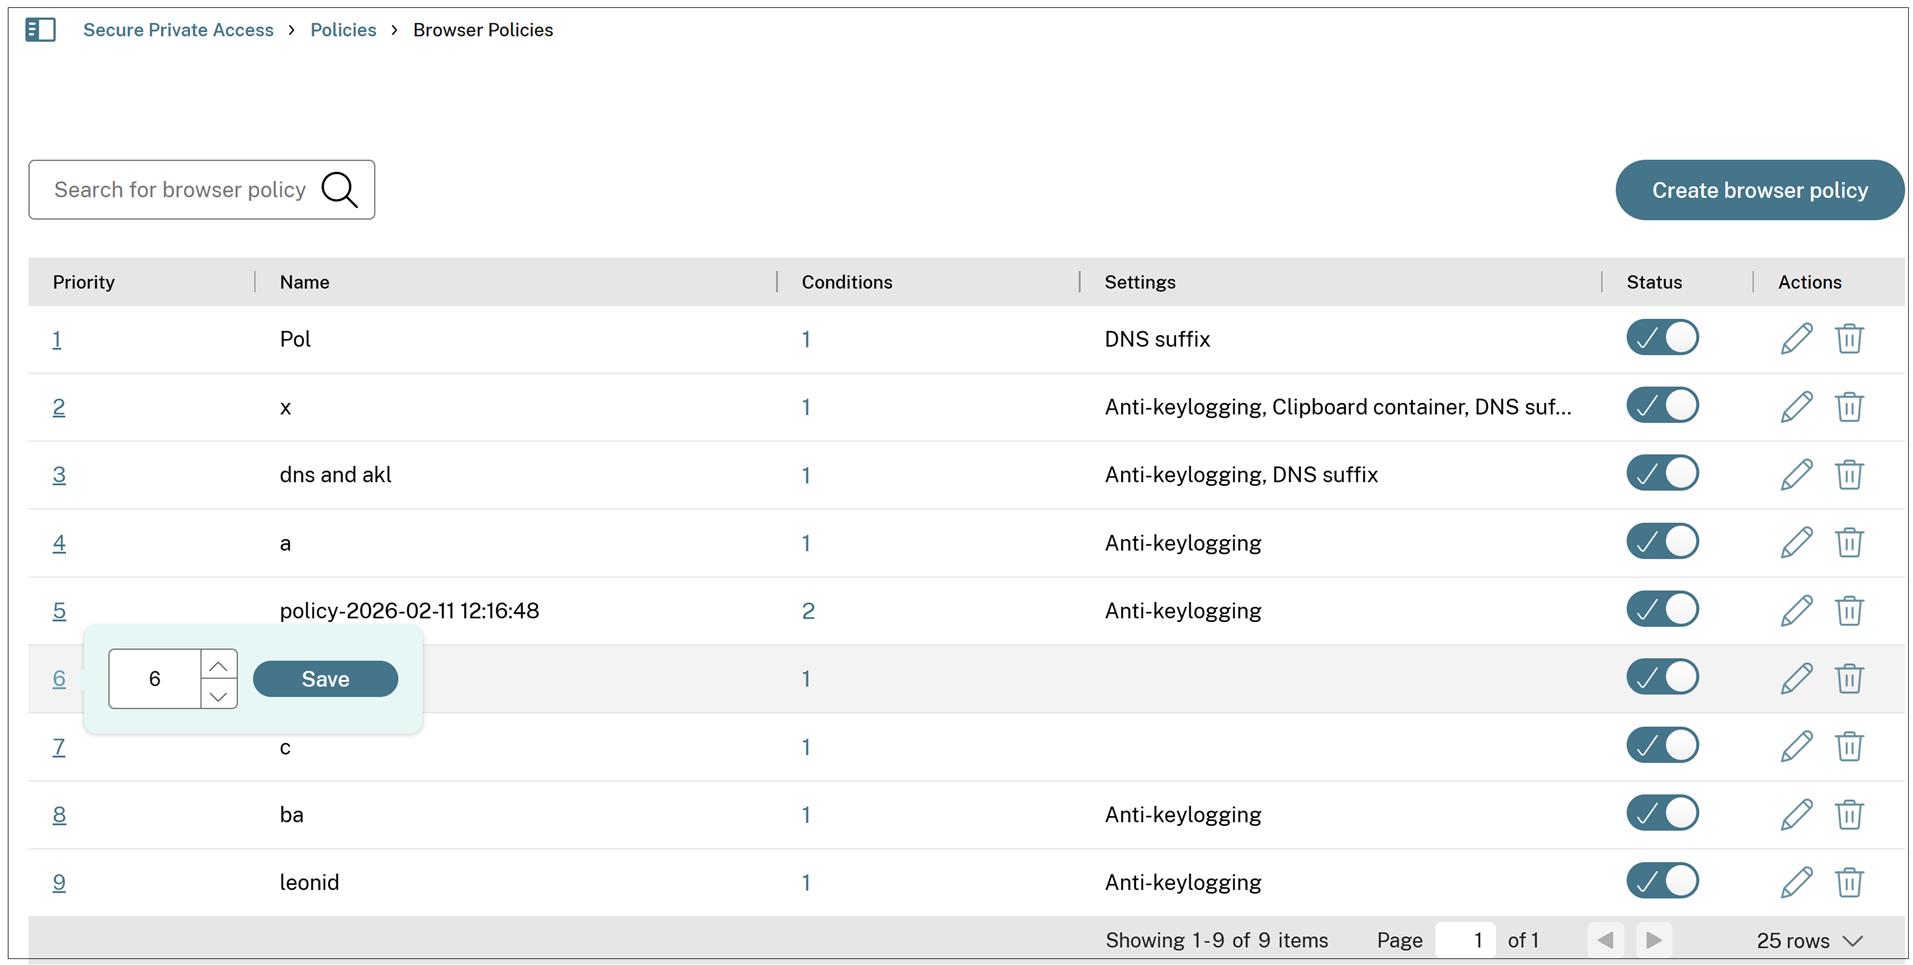Click priority link 7
Viewport: 1913px width, 965px height.
(x=59, y=748)
